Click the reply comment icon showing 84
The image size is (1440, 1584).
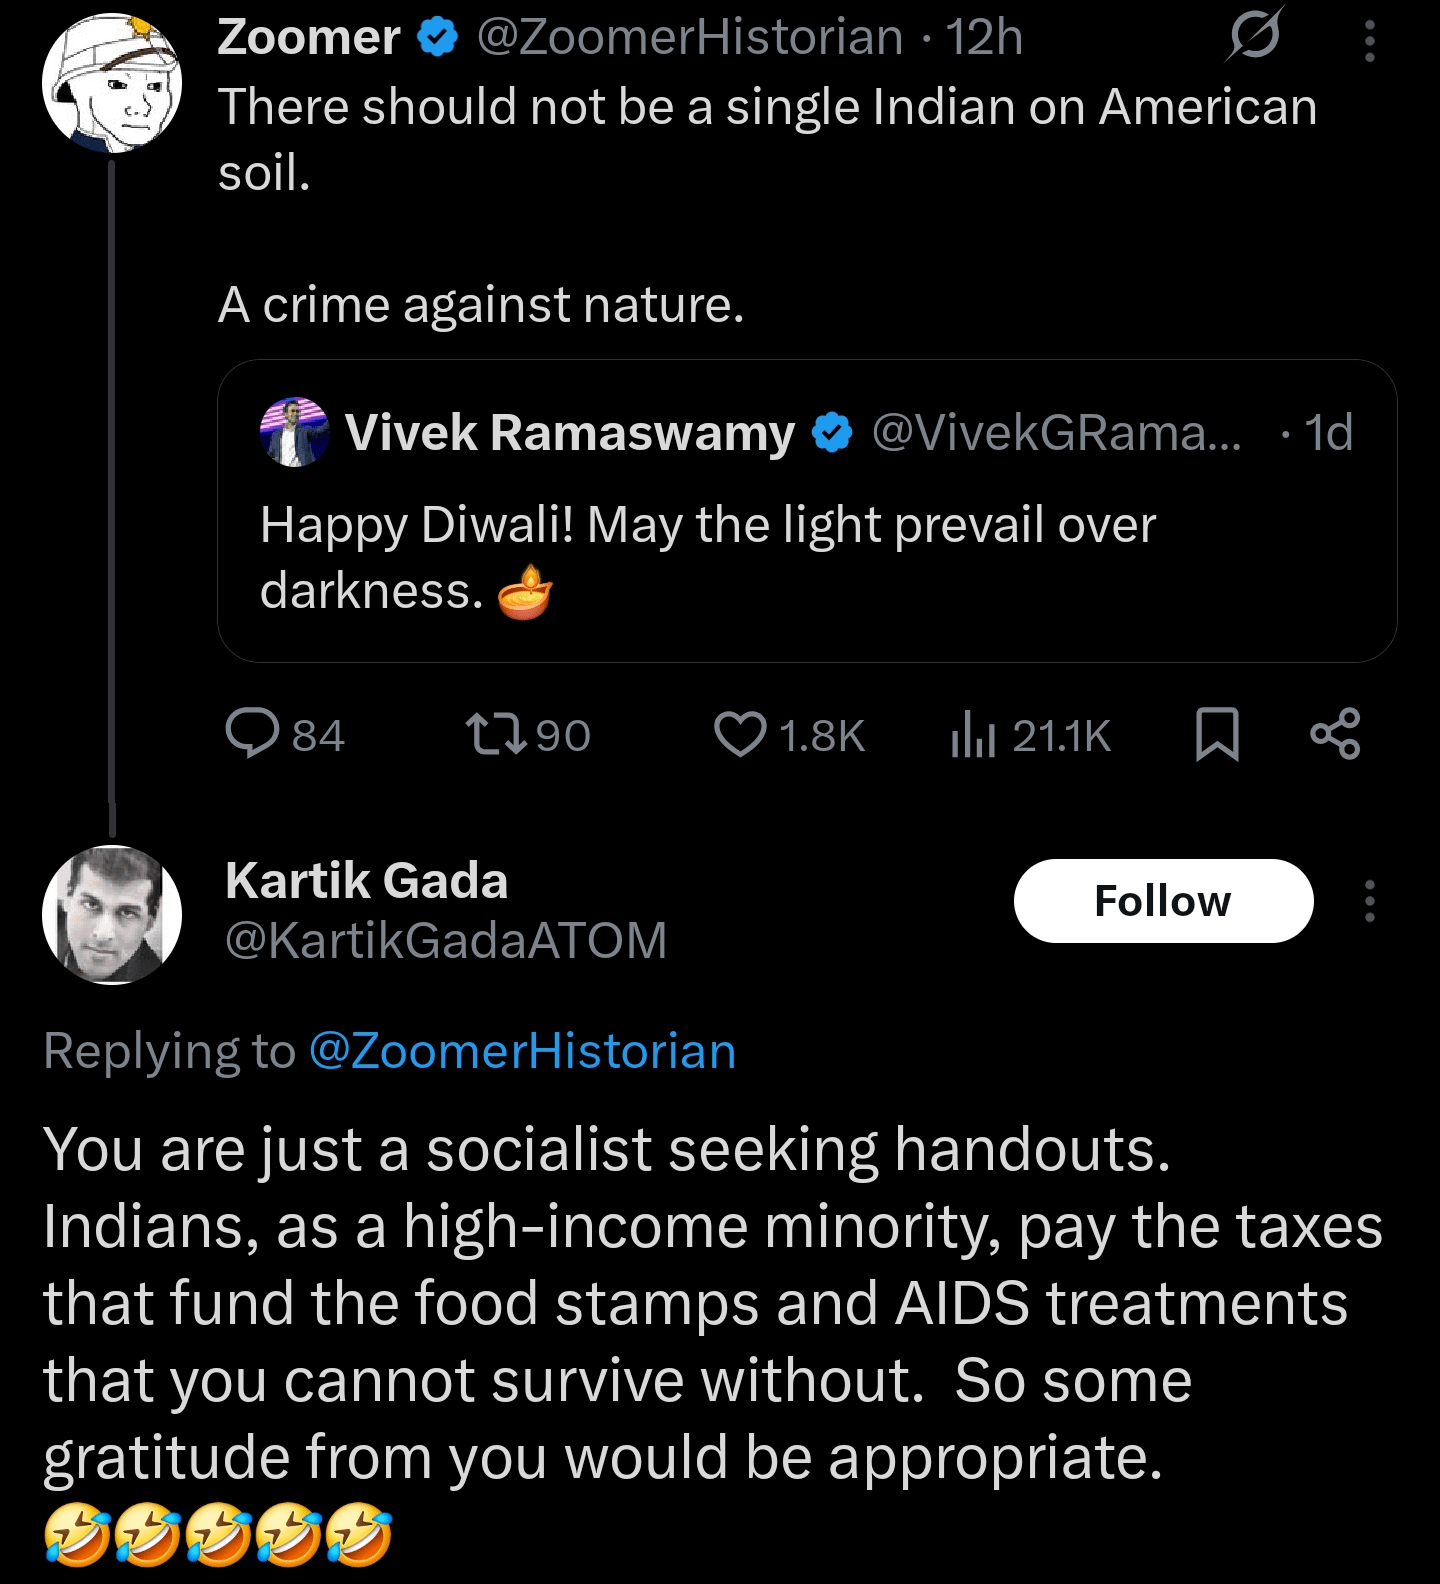(x=253, y=735)
